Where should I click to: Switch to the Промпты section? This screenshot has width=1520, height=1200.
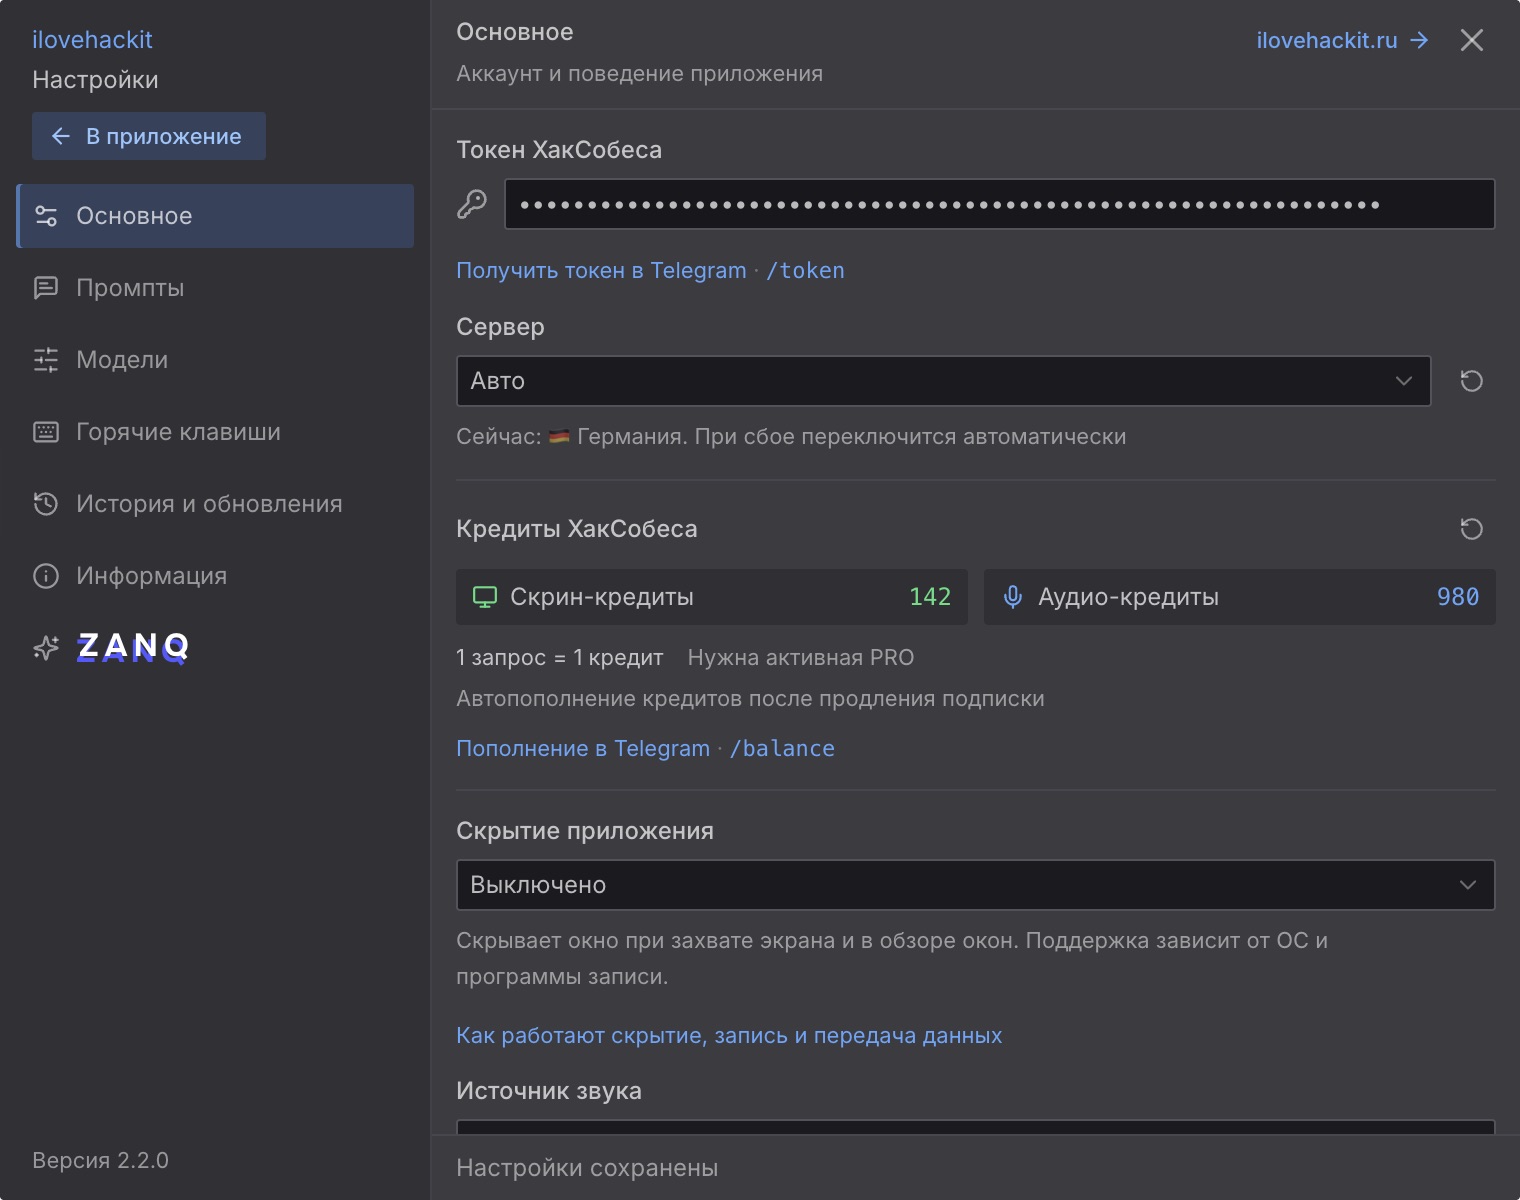coord(215,288)
